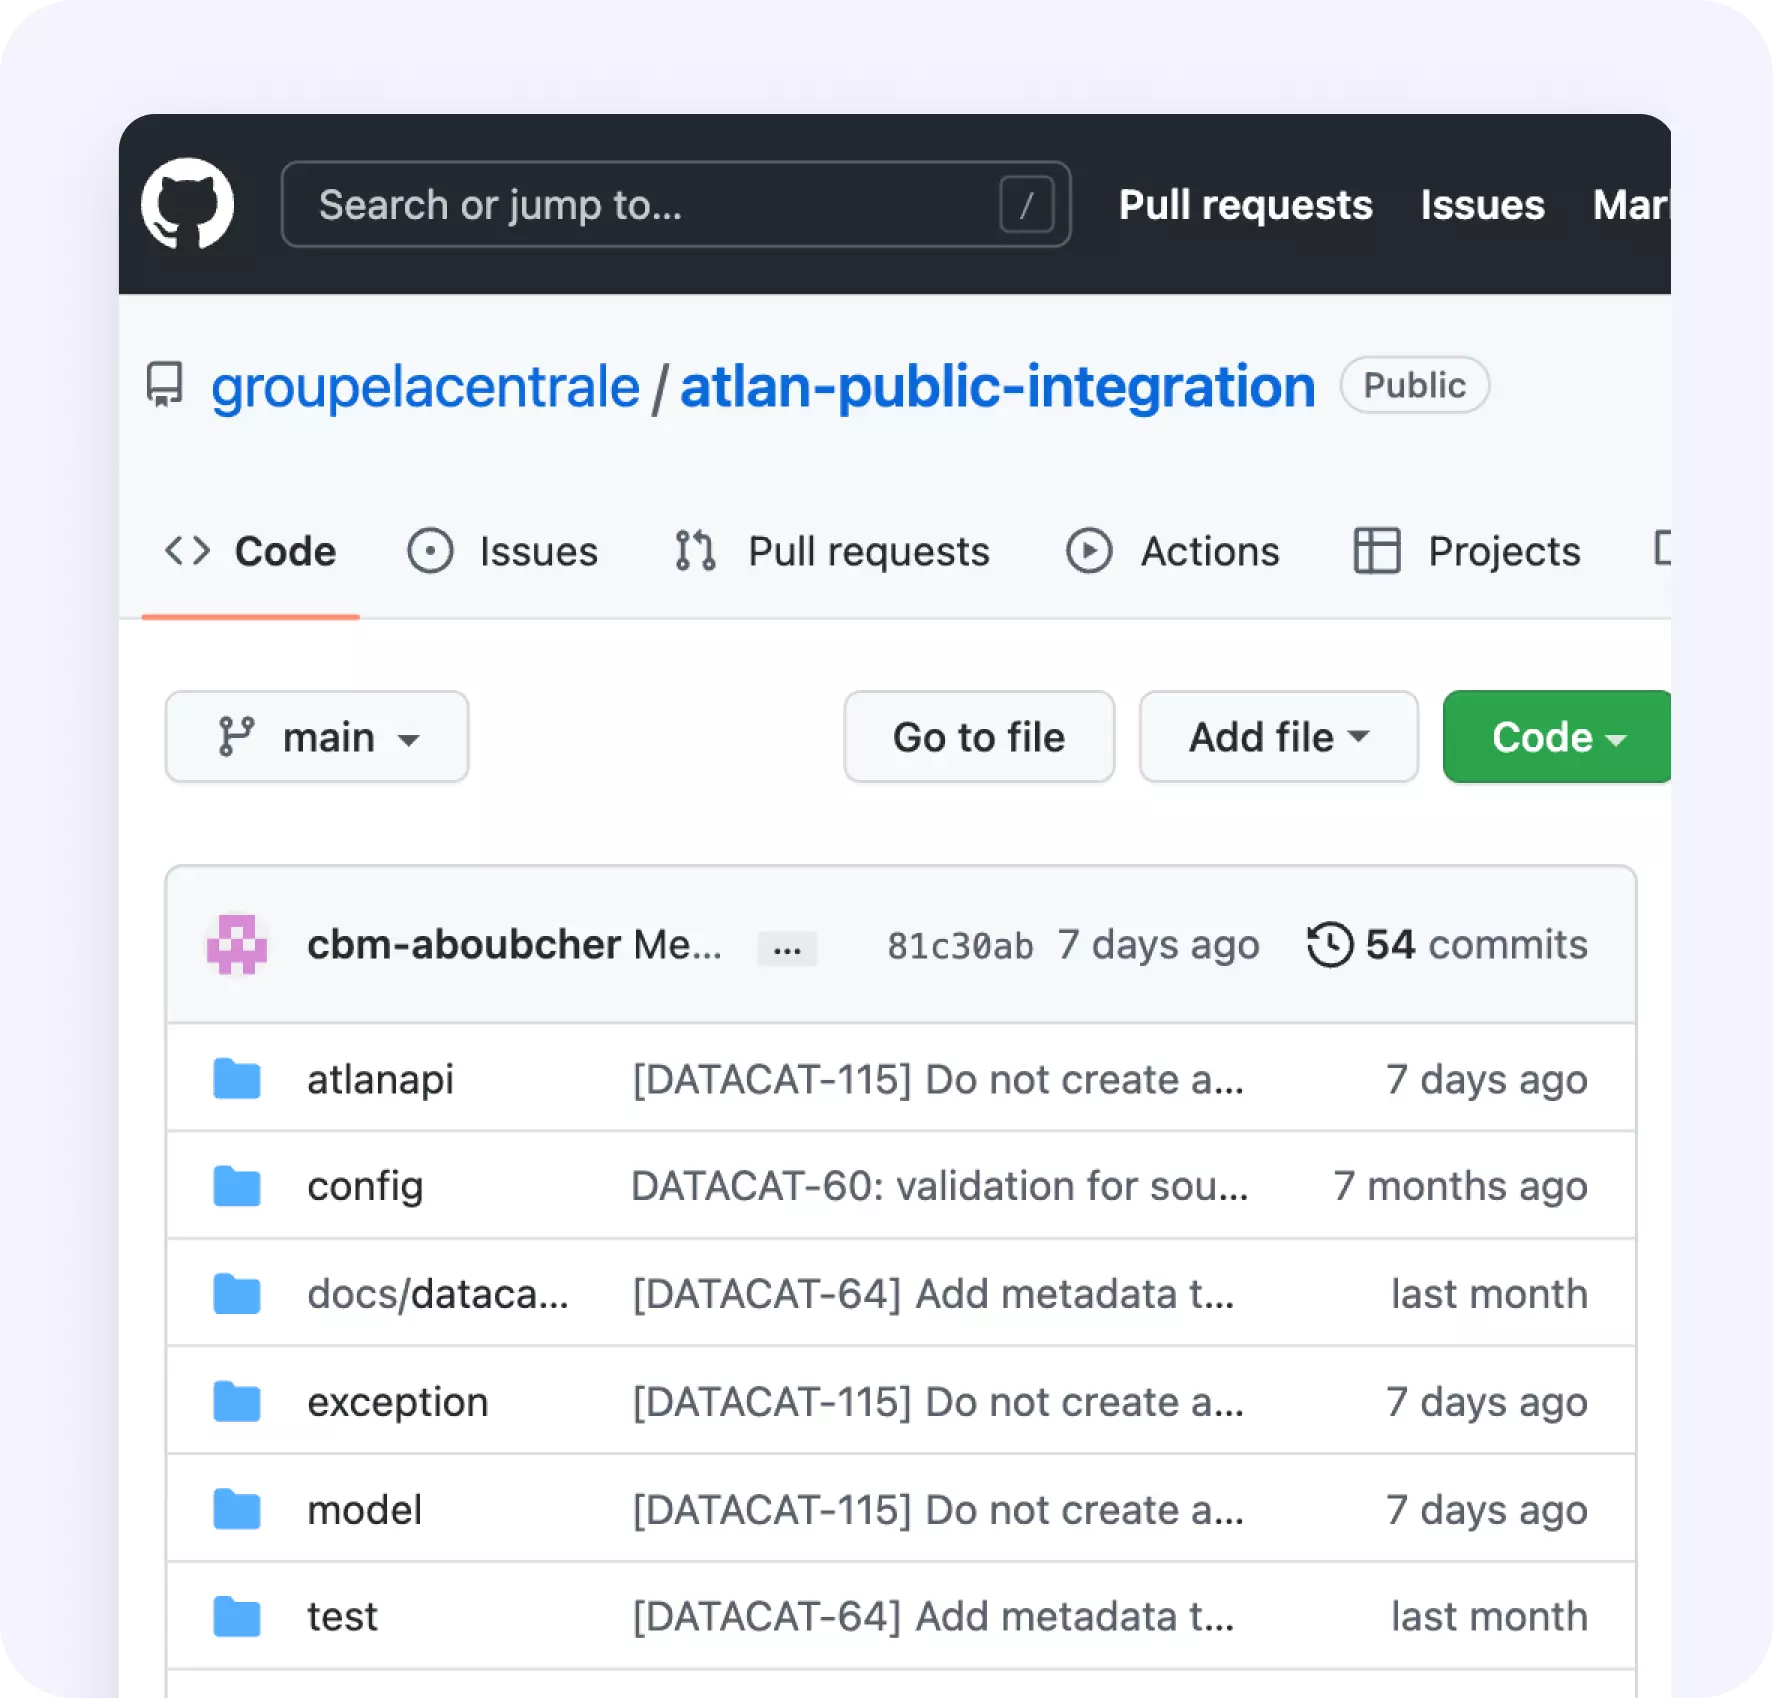Open the atlanapi folder
Screen dimensions: 1773x1698
click(x=380, y=1080)
